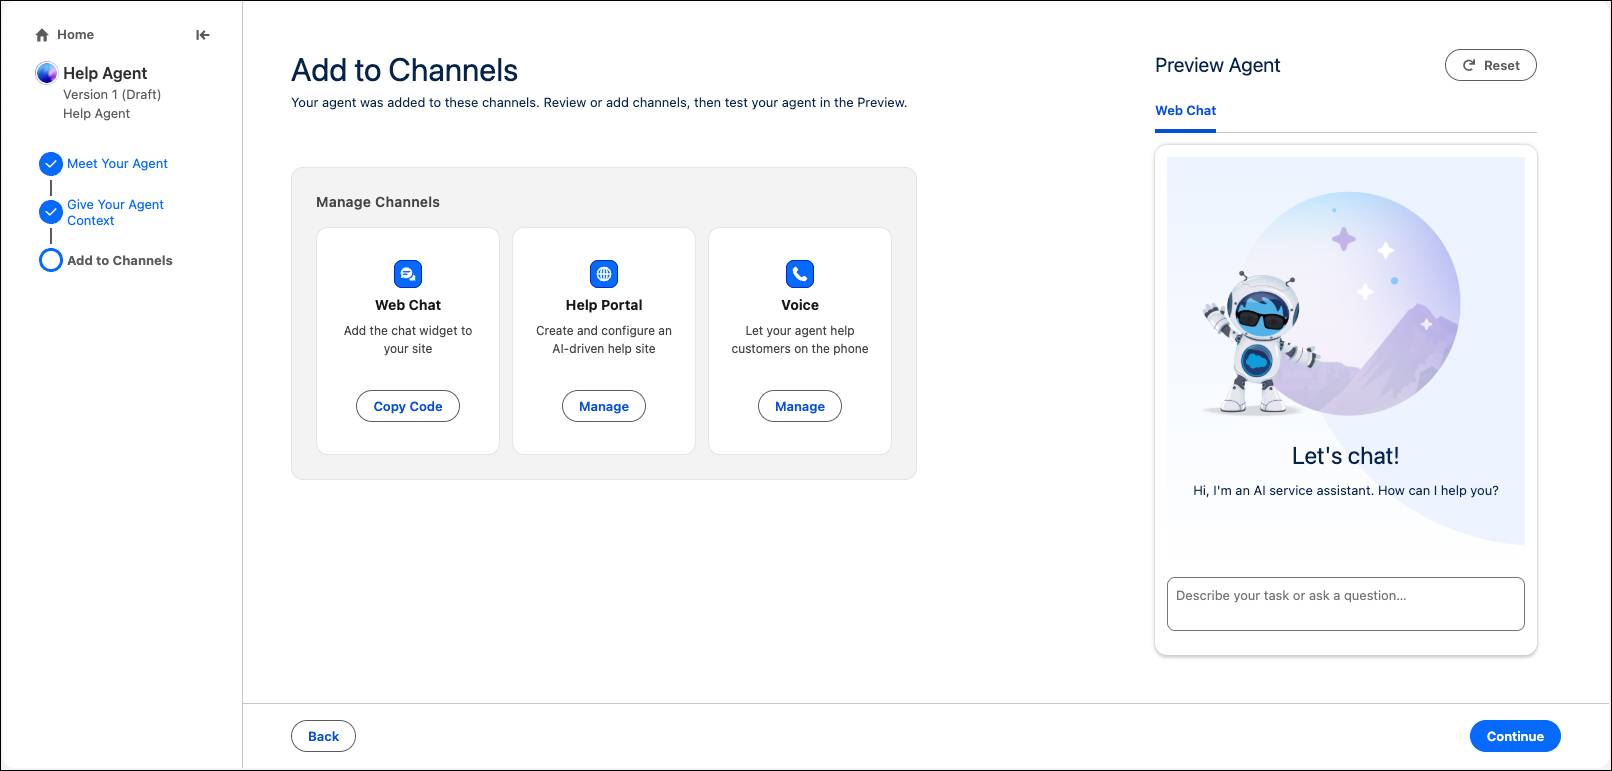This screenshot has height=771, width=1612.
Task: Go to Home in sidebar
Action: pos(75,35)
